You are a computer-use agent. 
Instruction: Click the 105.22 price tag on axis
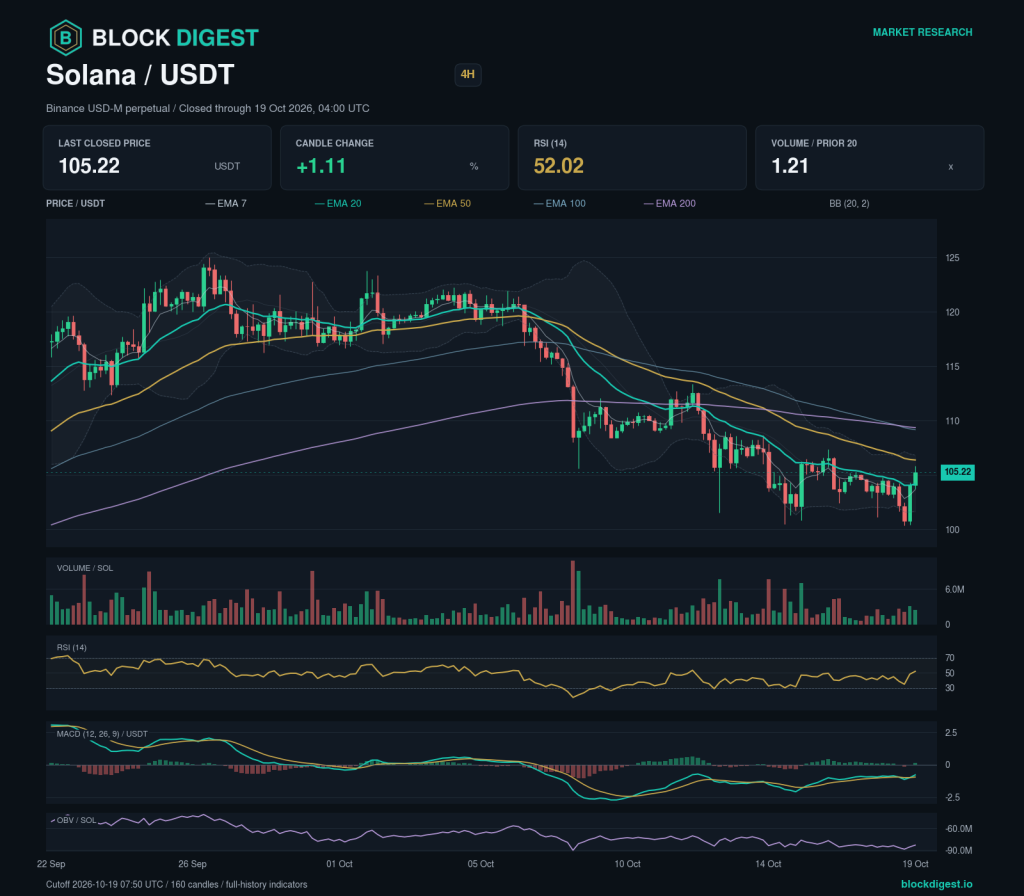(957, 472)
